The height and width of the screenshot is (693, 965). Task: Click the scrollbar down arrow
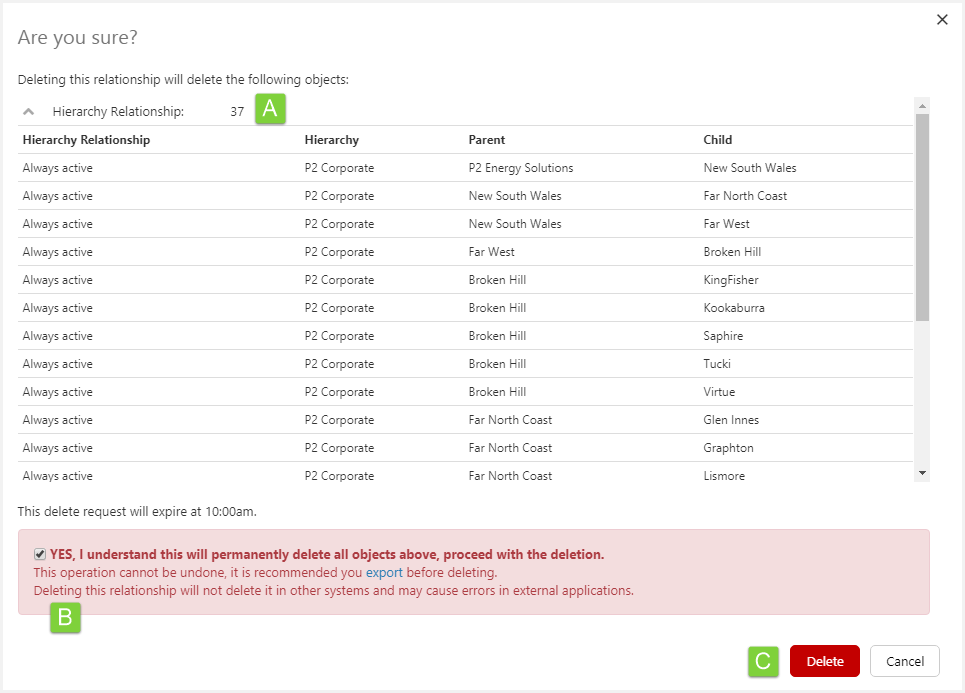point(922,473)
